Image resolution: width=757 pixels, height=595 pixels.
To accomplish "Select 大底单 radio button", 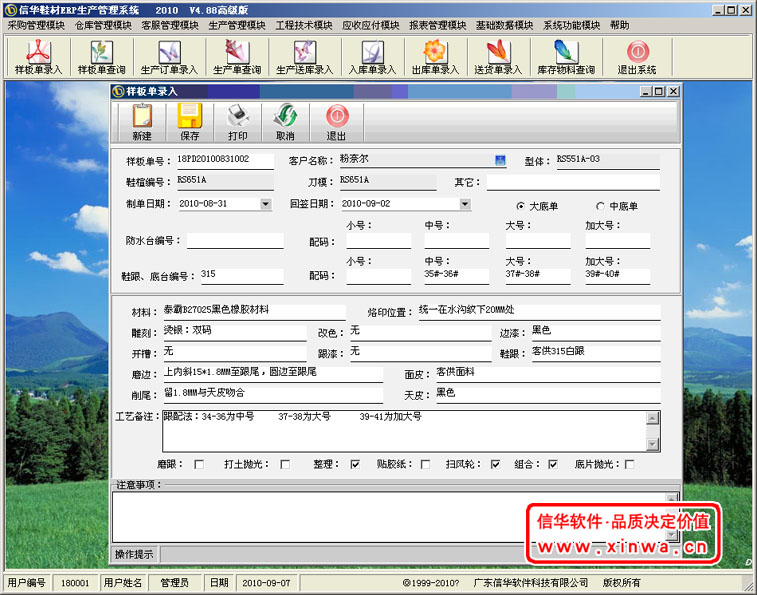I will pos(520,206).
